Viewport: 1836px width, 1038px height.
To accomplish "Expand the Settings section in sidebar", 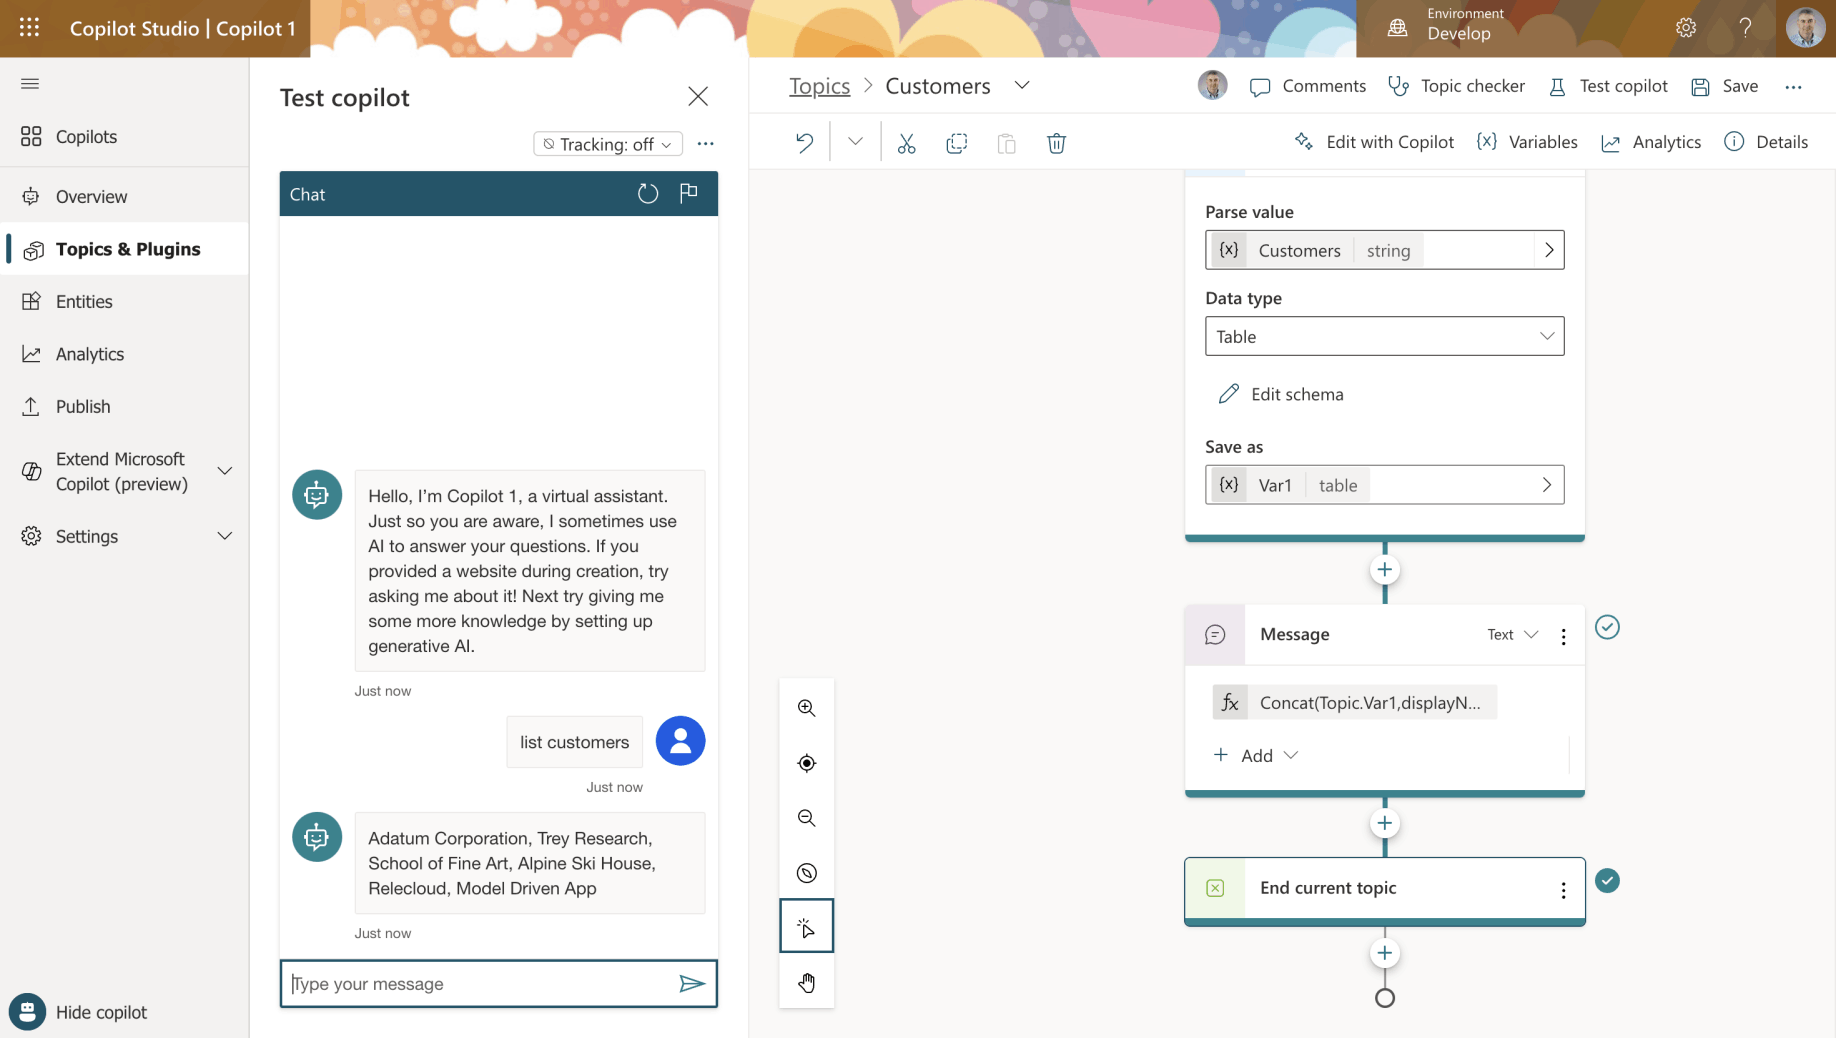I will (225, 536).
